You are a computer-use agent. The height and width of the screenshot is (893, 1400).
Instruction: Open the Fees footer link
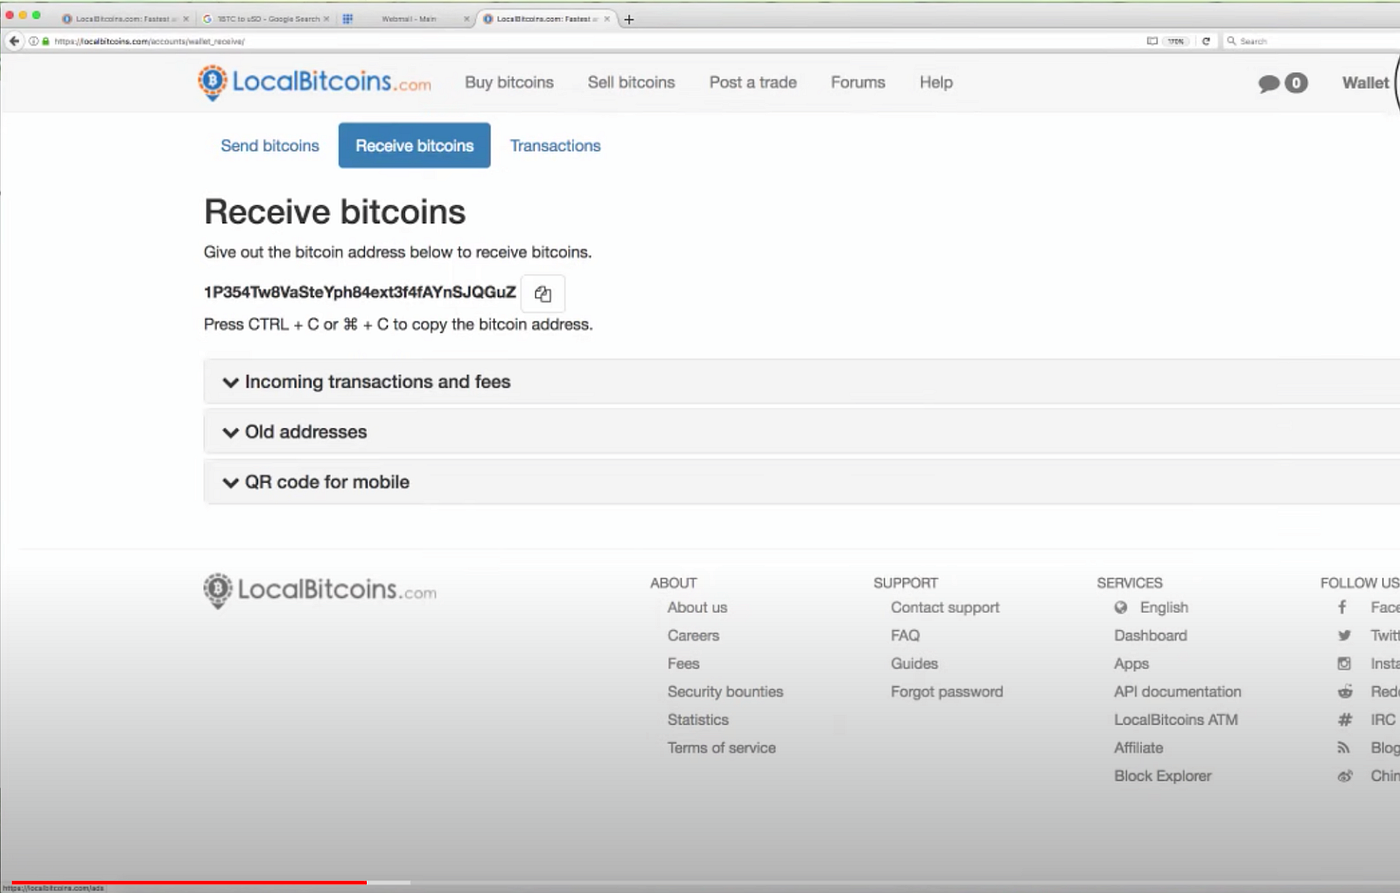point(683,663)
